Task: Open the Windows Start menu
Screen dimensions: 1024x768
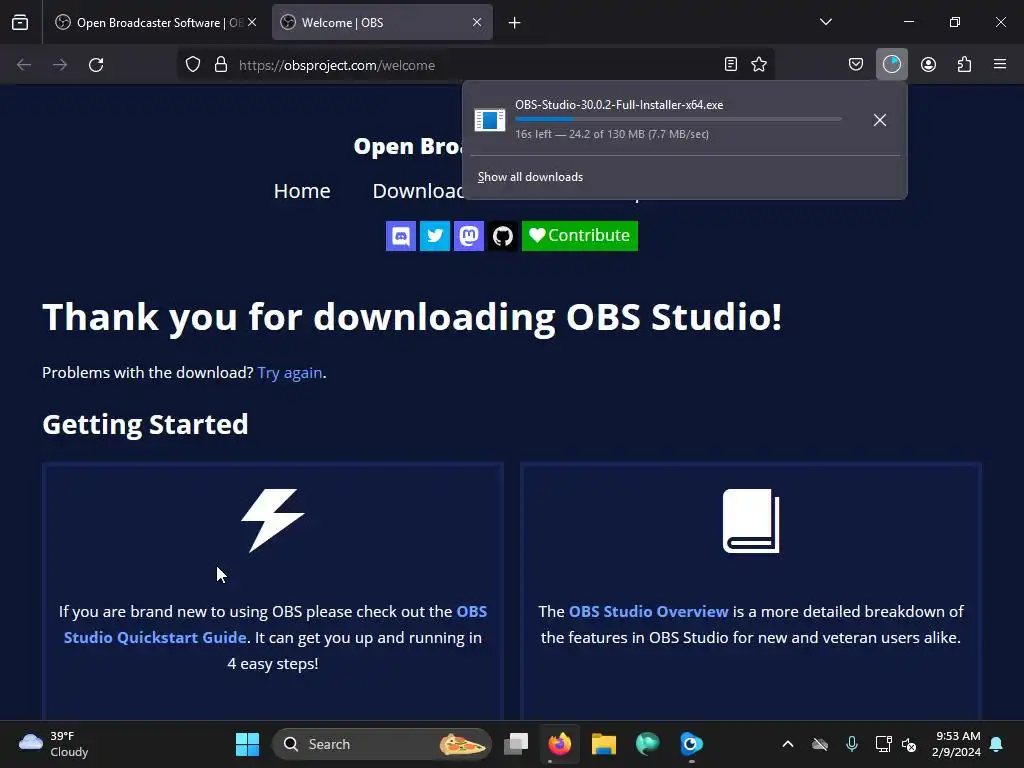Action: [x=247, y=744]
